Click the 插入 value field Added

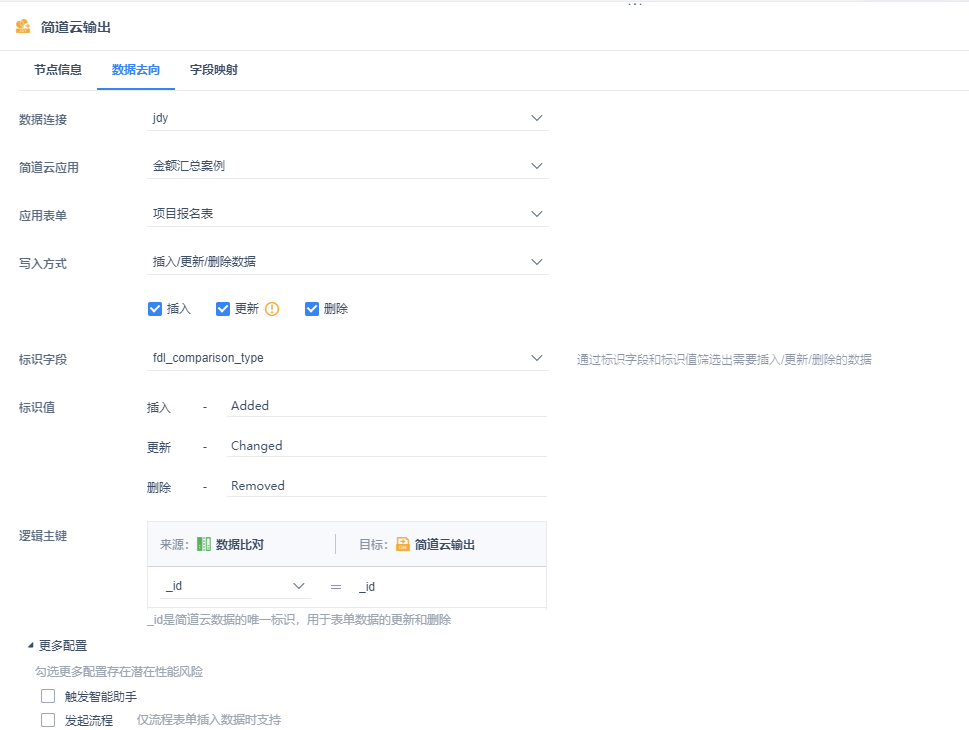pyautogui.click(x=387, y=406)
